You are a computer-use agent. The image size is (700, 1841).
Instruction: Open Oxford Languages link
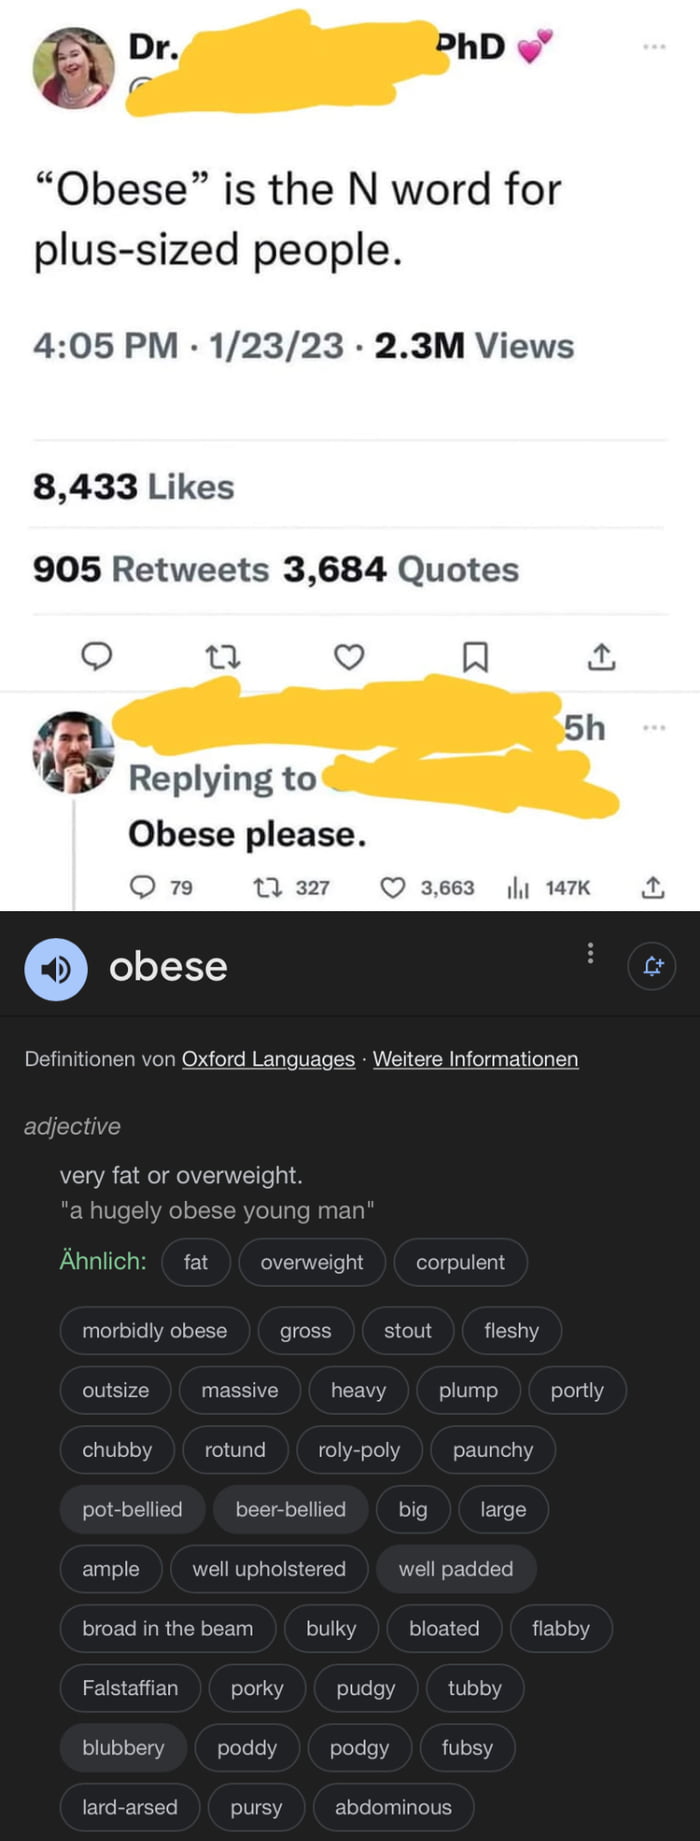pyautogui.click(x=267, y=1058)
